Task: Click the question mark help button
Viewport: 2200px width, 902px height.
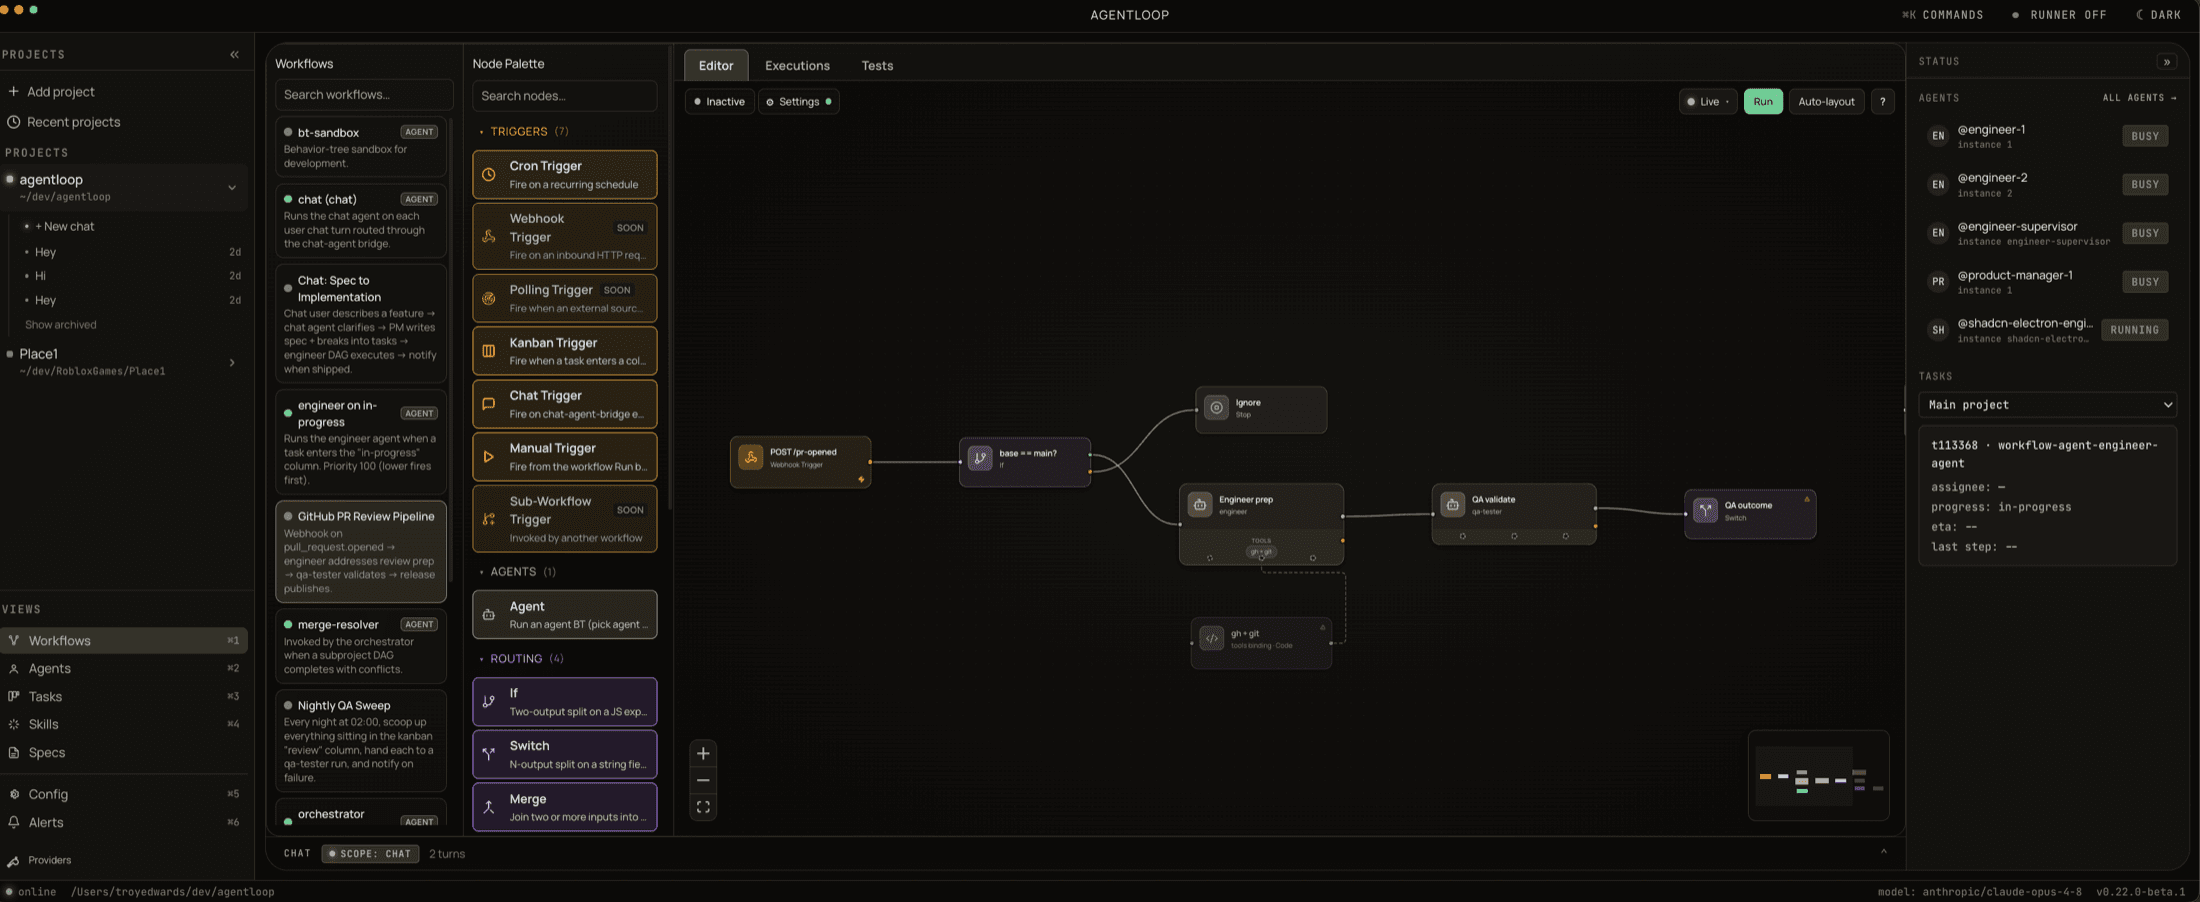Action: (1882, 102)
